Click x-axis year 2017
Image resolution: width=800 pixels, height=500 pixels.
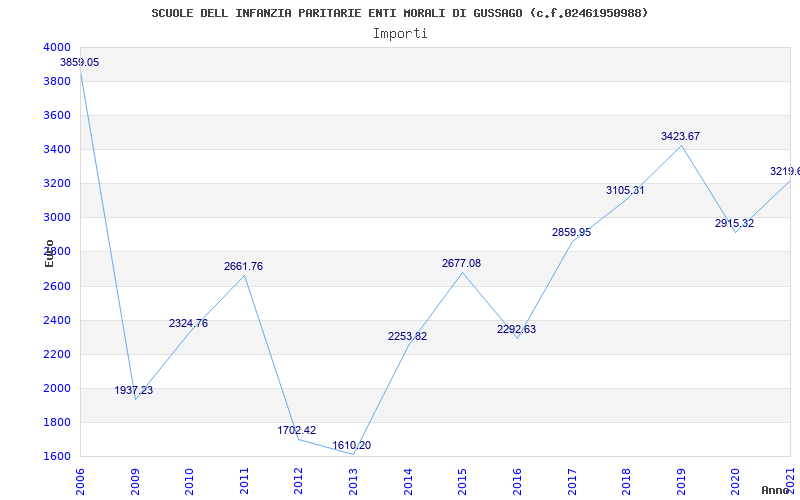[571, 481]
